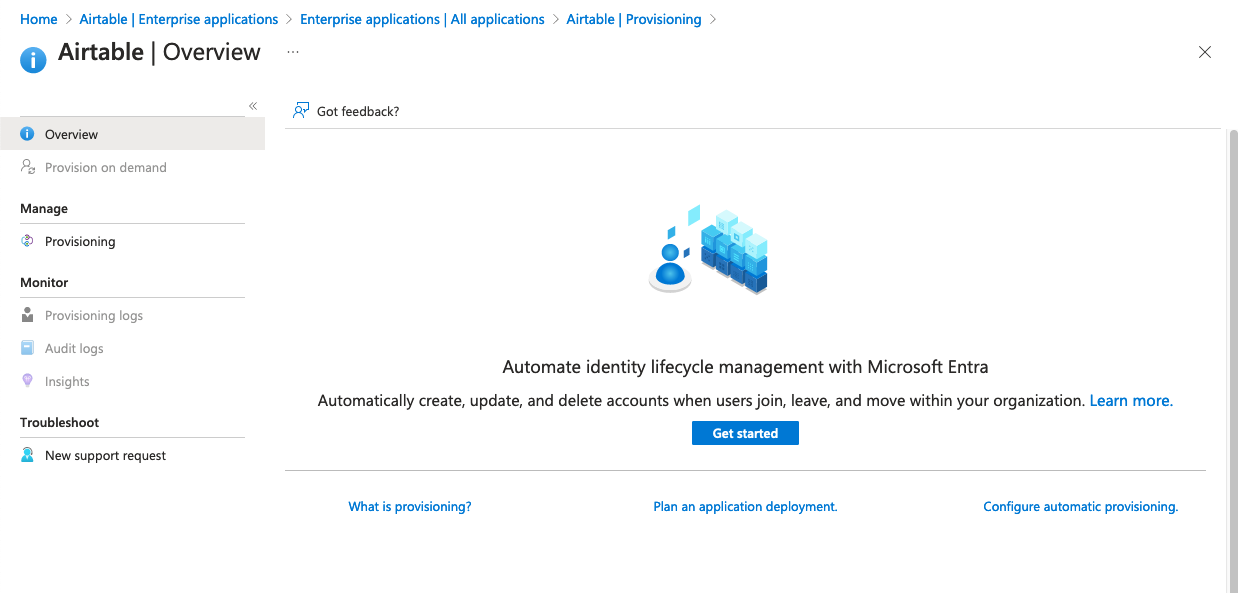The image size is (1238, 593).
Task: Click the vertical scrollbar on the right
Action: [1232, 360]
